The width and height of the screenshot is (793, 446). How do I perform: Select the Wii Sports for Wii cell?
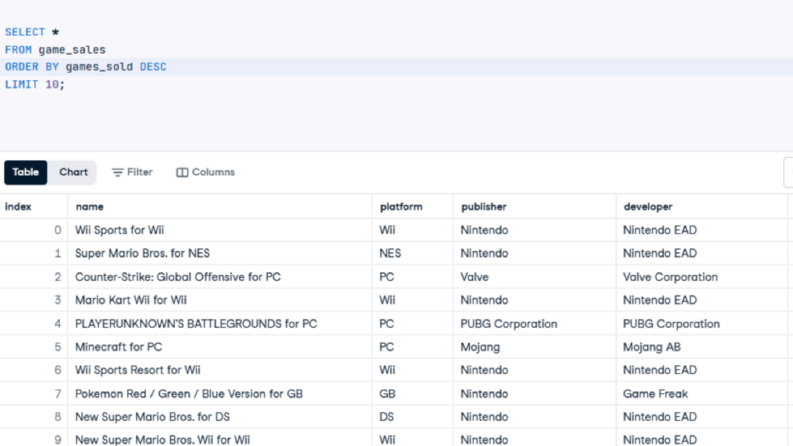(x=119, y=230)
